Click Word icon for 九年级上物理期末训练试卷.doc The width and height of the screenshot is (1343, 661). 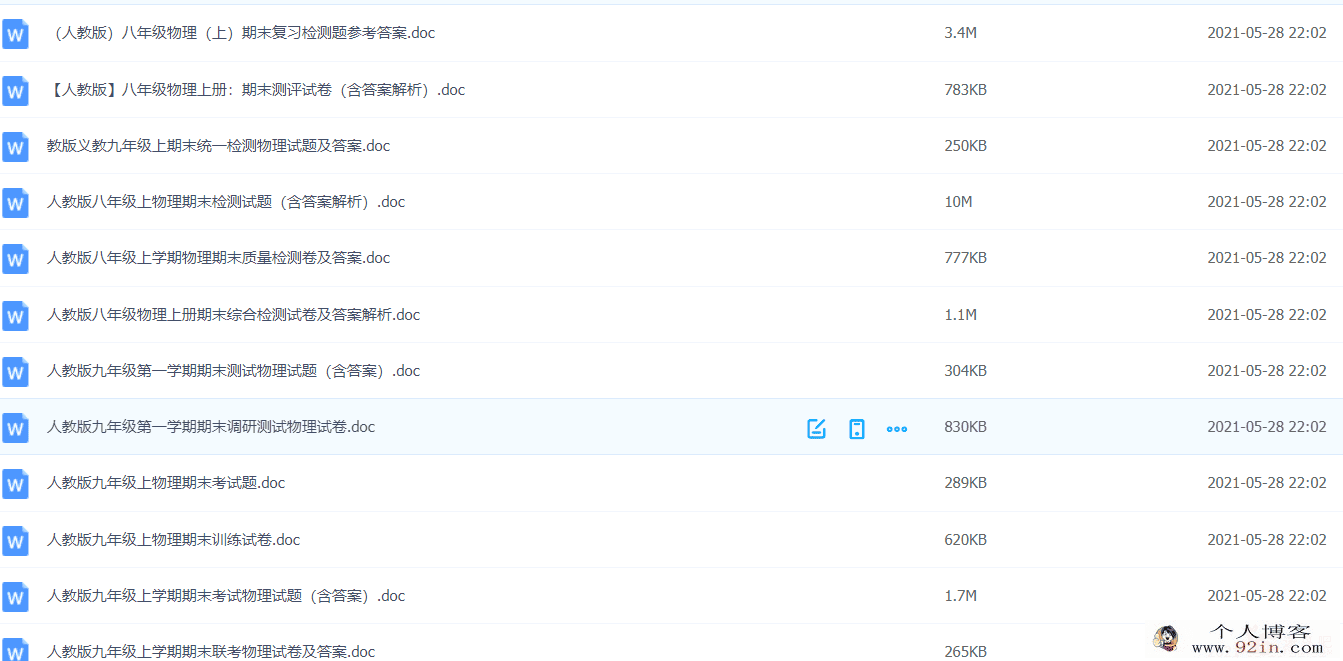(x=15, y=540)
